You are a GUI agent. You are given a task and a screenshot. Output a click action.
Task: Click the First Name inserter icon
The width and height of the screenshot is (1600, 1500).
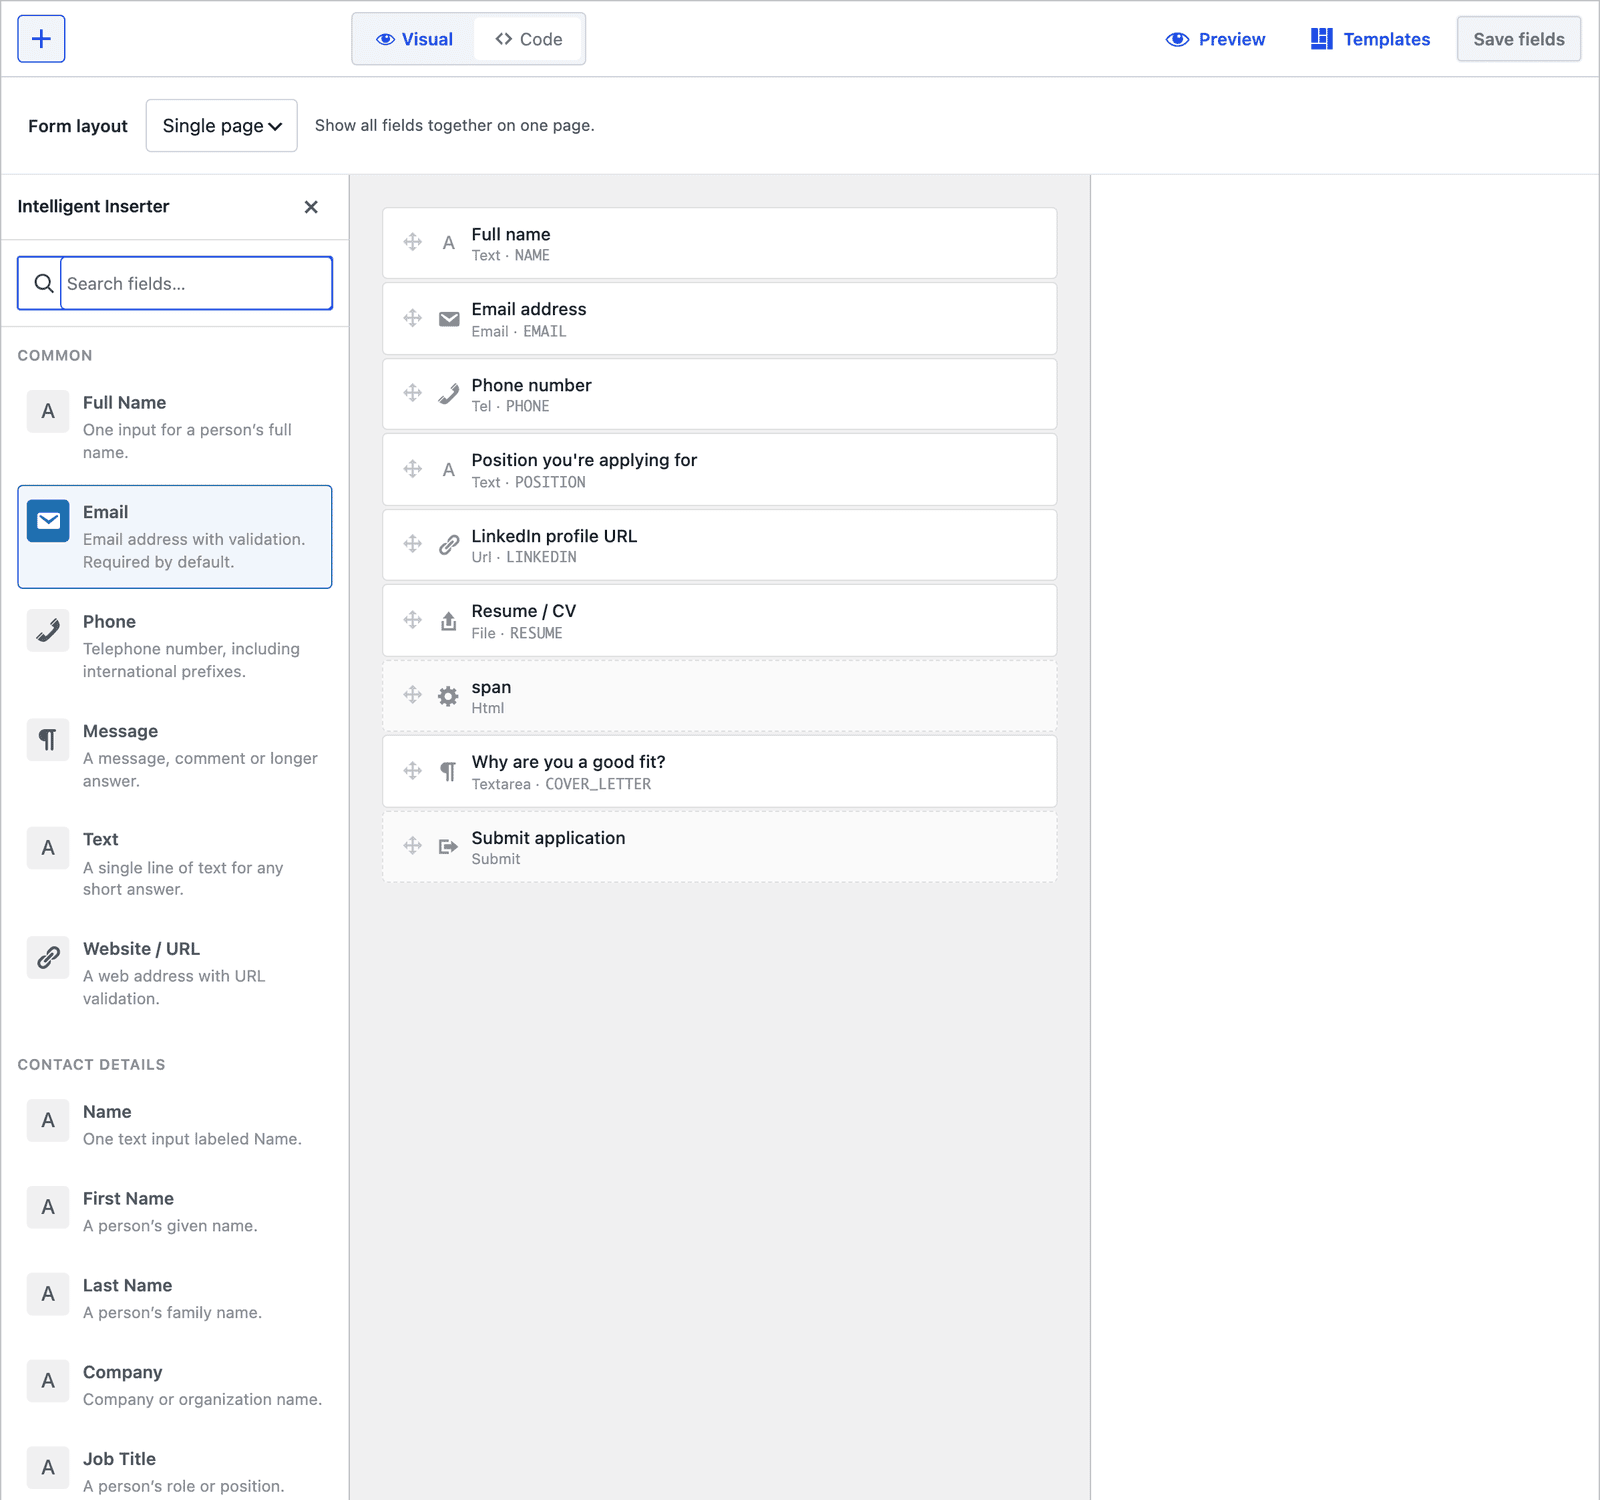coord(48,1208)
